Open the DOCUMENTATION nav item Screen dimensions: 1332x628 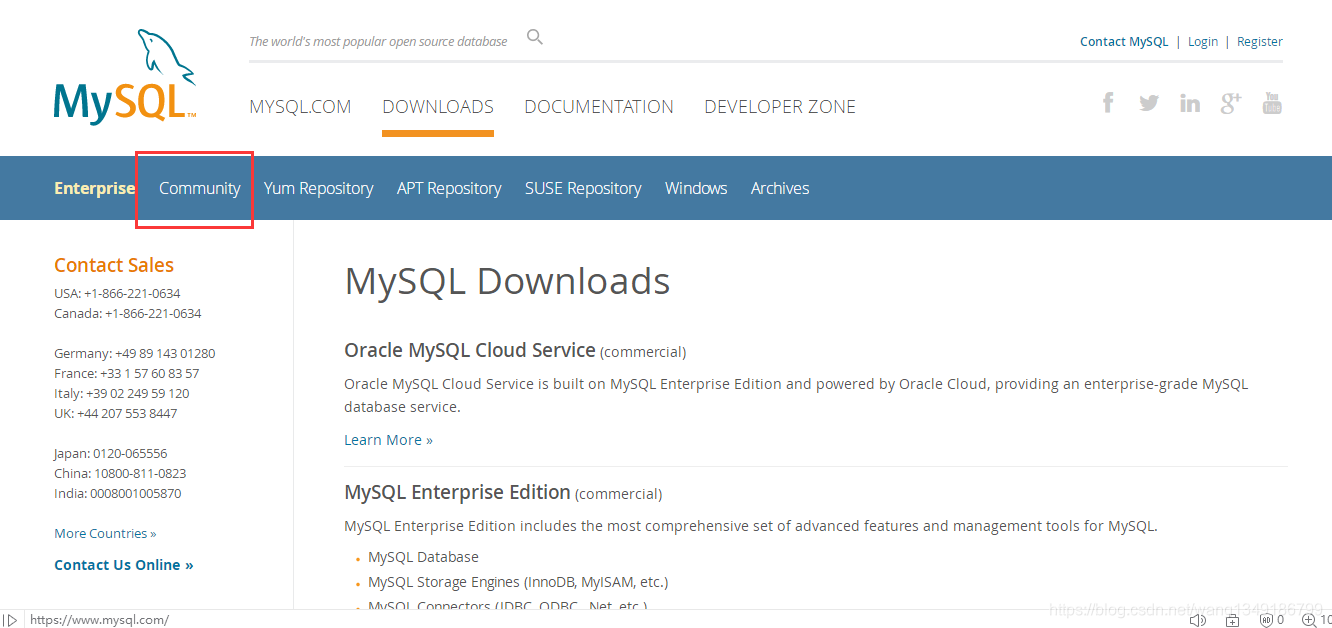click(599, 107)
